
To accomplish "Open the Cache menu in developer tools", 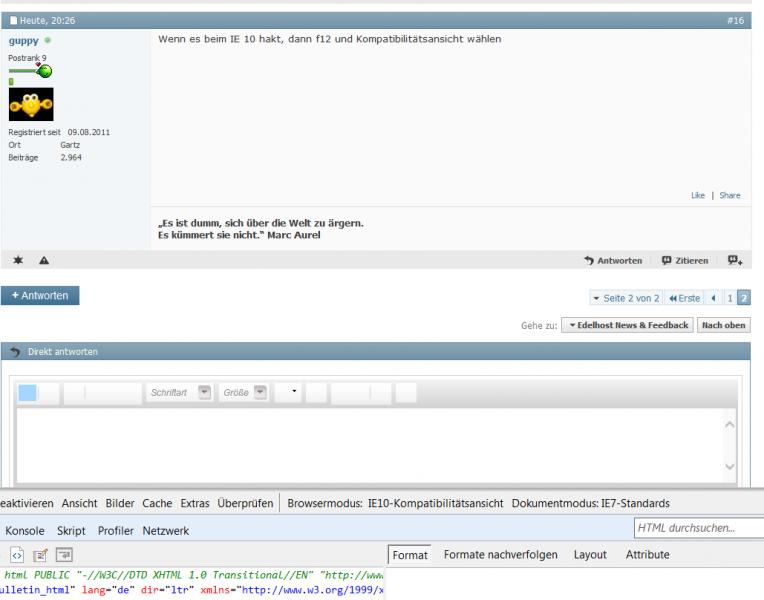I will tap(157, 503).
